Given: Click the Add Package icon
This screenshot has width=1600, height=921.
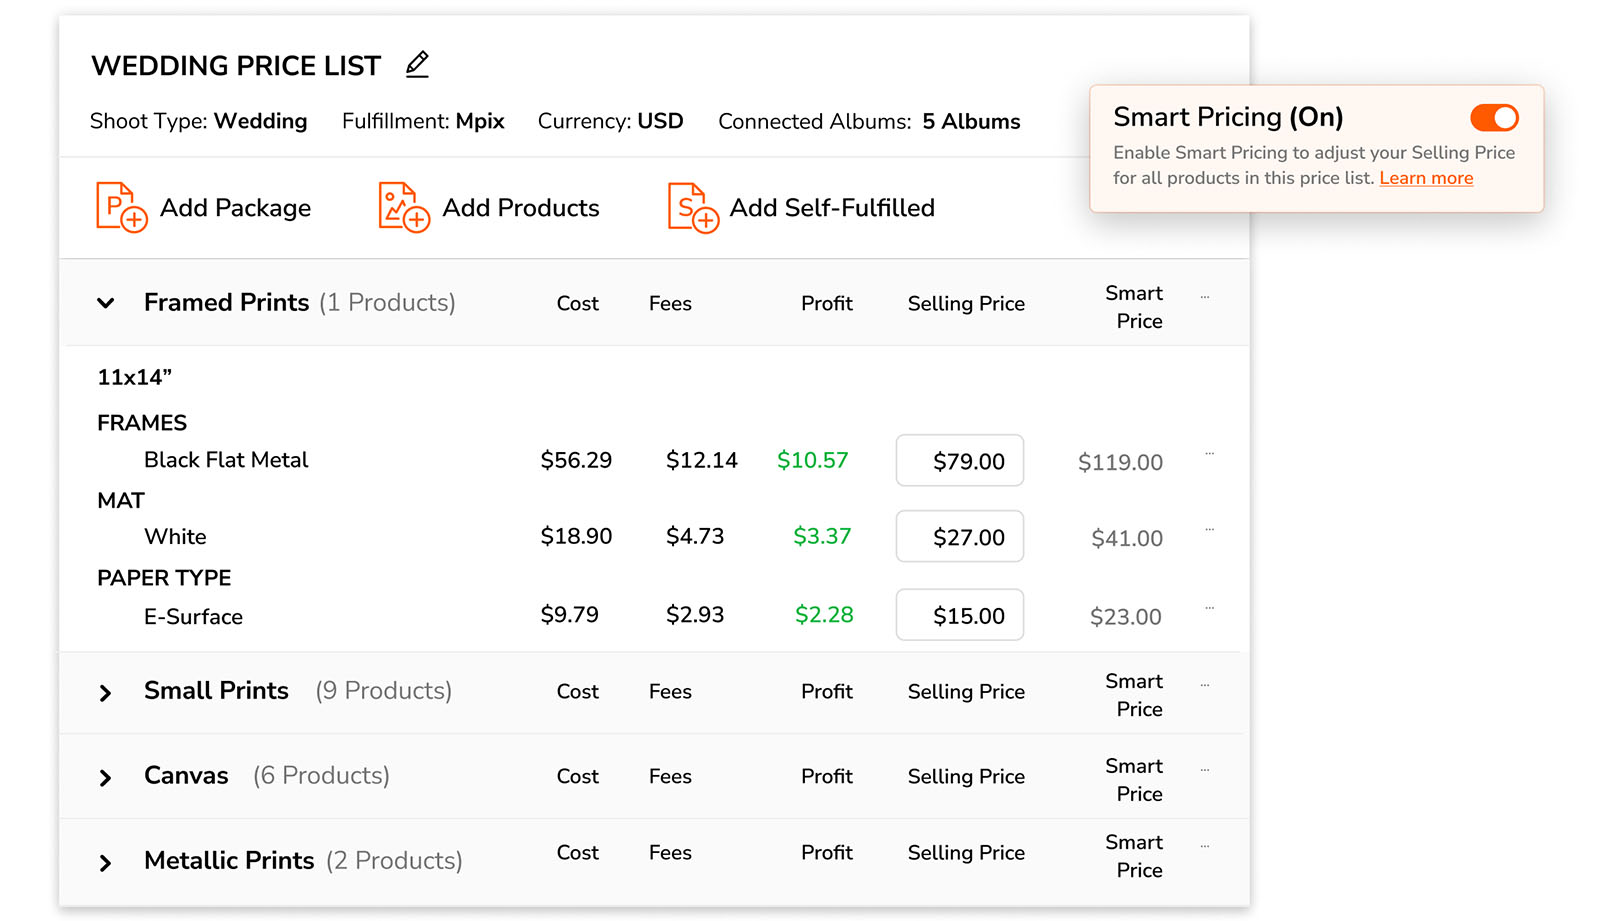Looking at the screenshot, I should coord(121,207).
